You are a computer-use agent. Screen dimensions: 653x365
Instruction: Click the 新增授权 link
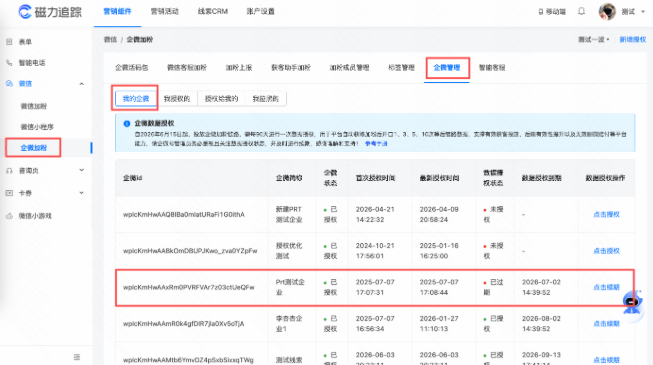633,40
